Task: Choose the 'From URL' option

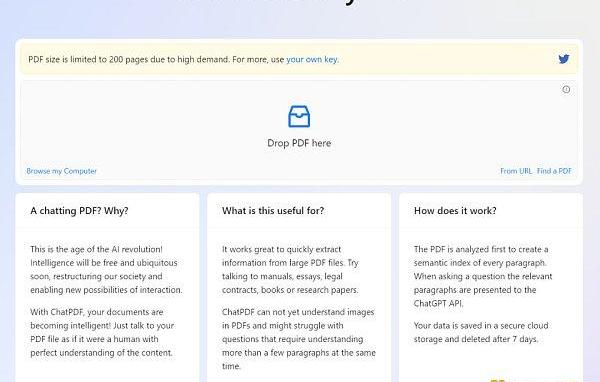Action: point(516,171)
